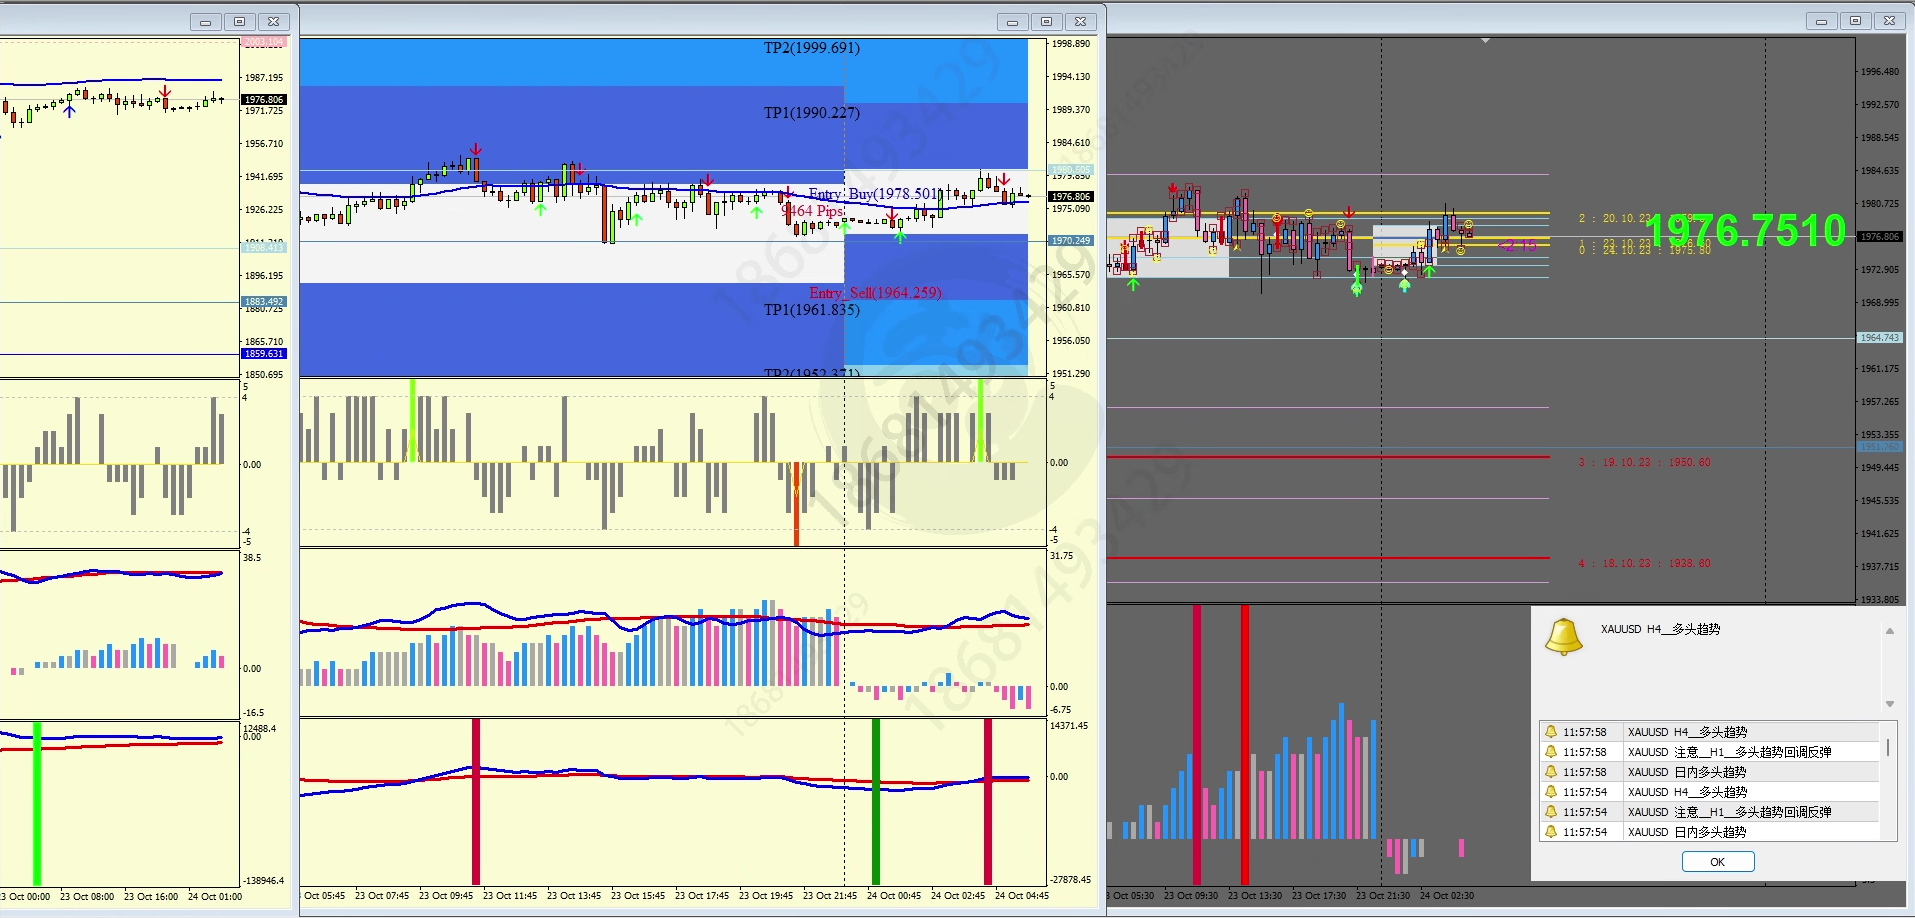The height and width of the screenshot is (918, 1915).
Task: Minimize the middle chart window
Action: (1012, 21)
